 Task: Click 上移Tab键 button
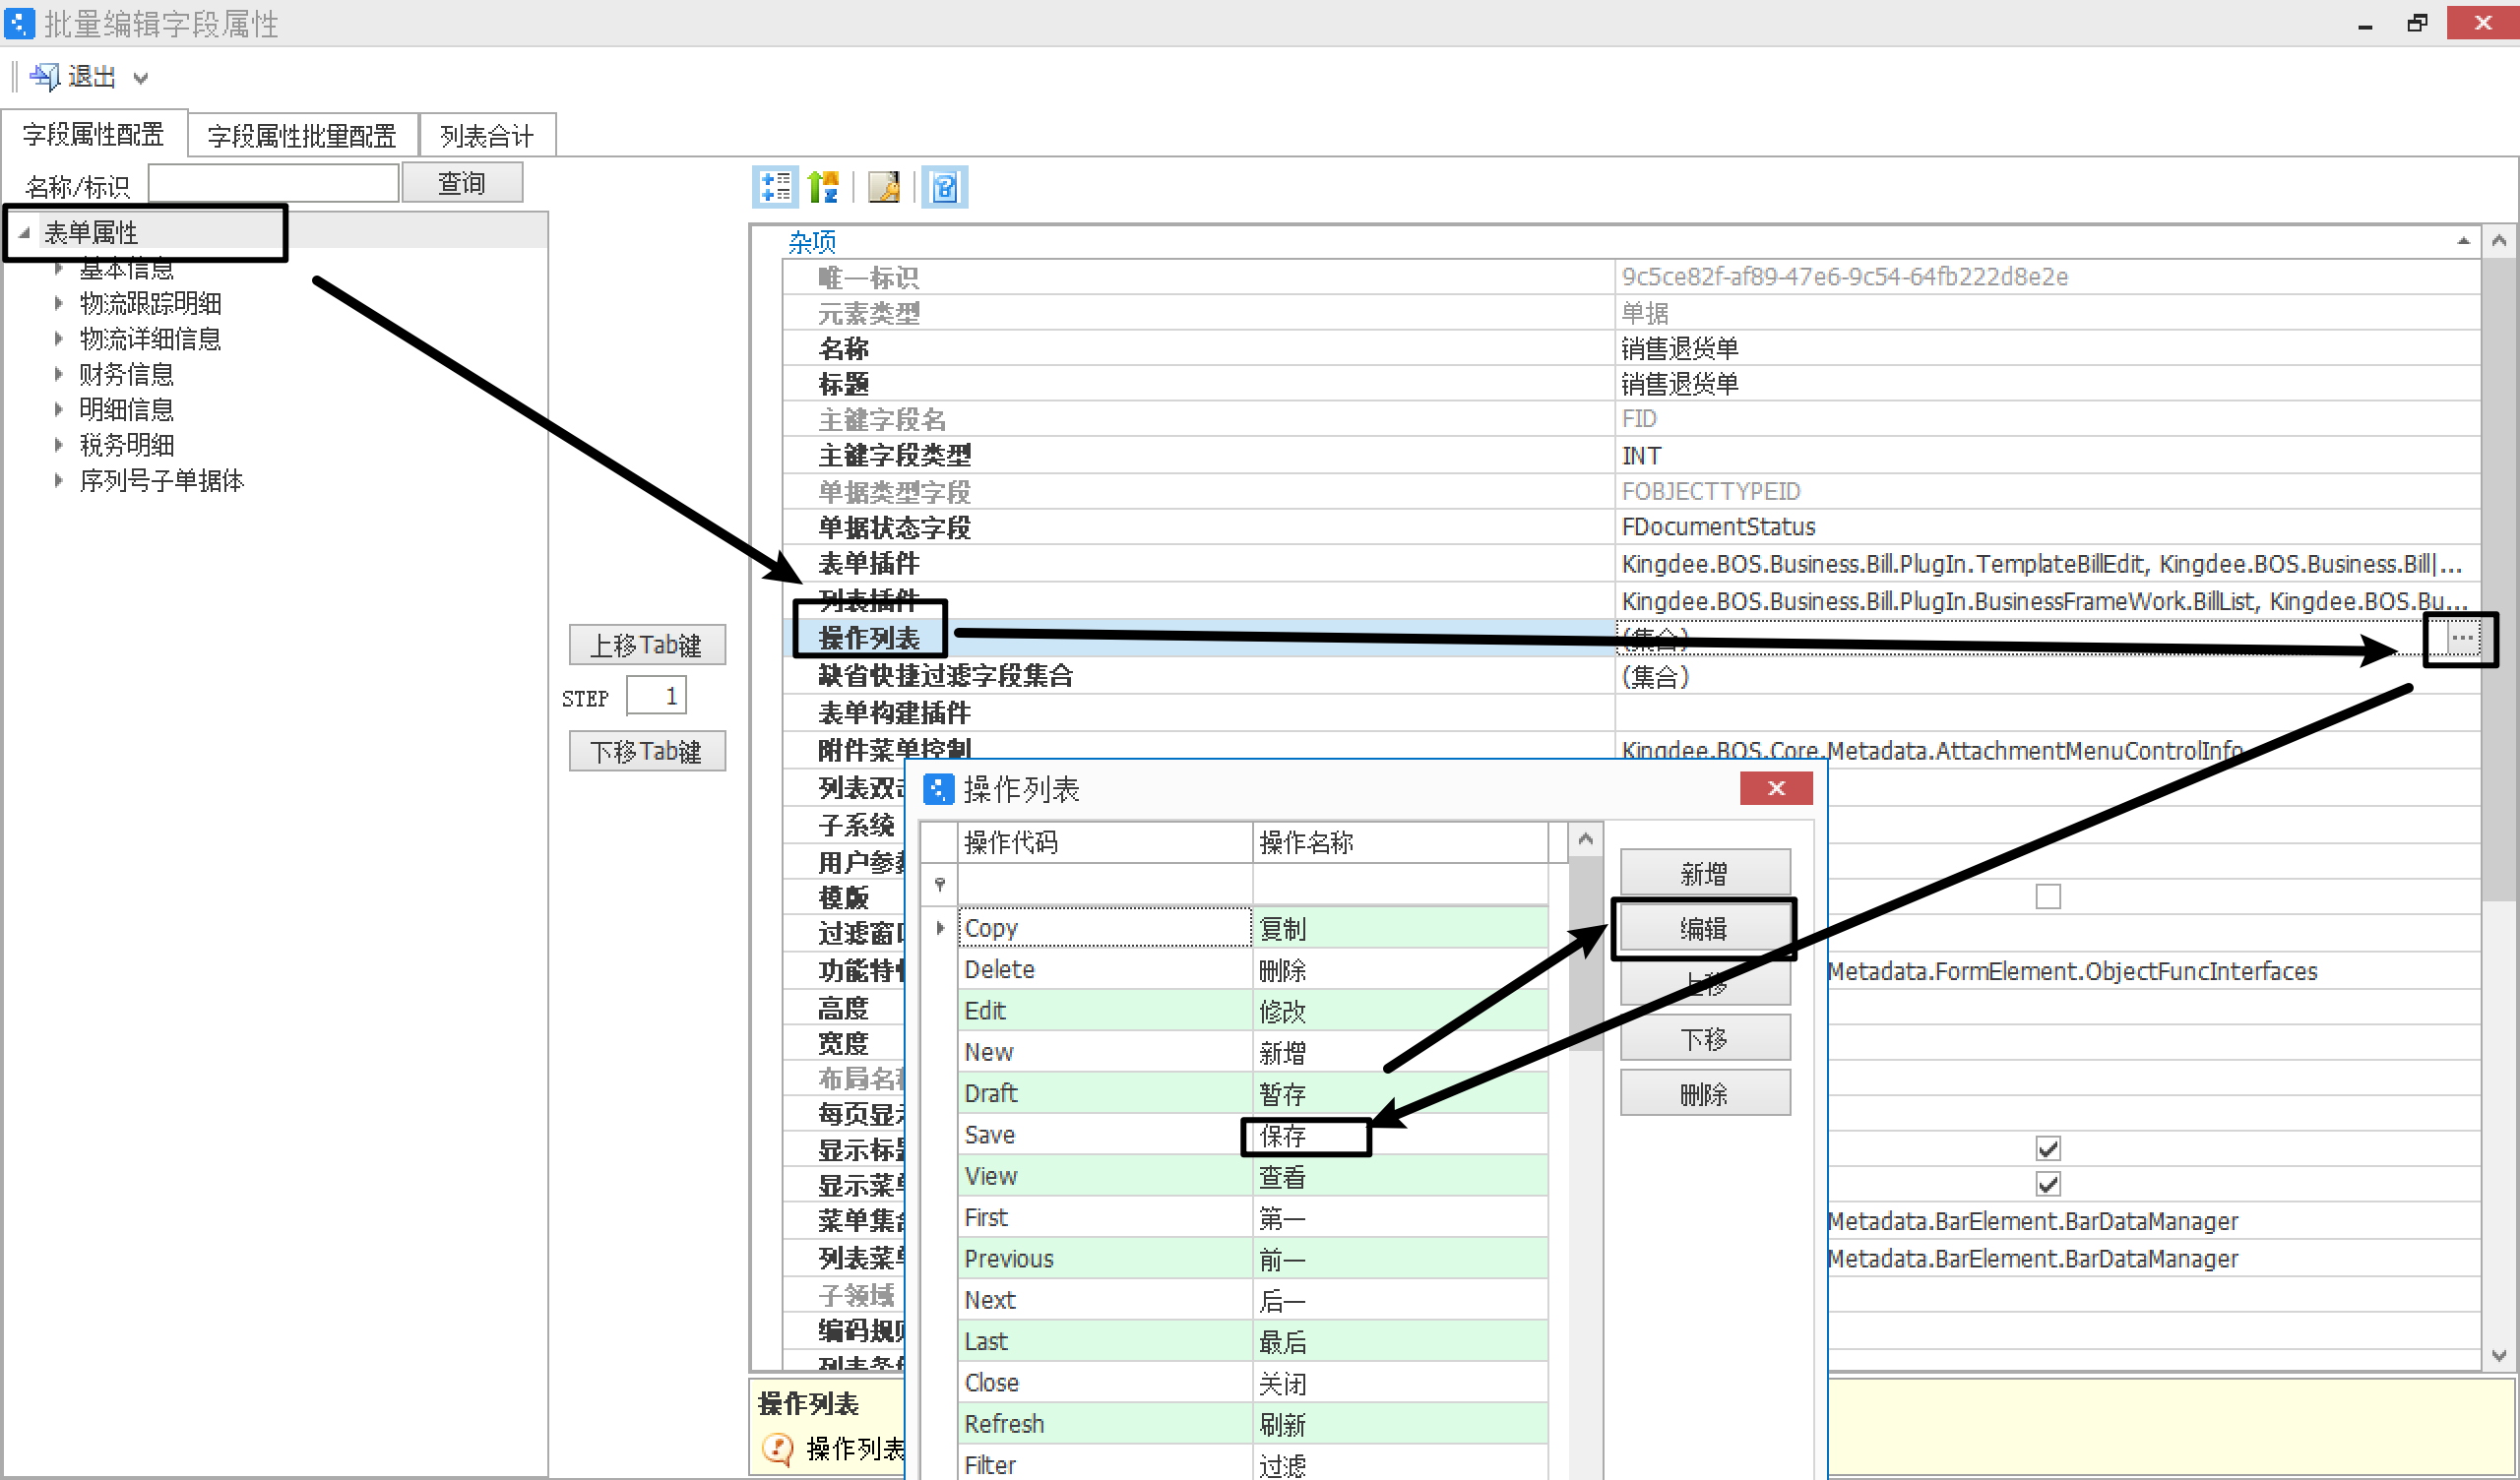[647, 645]
